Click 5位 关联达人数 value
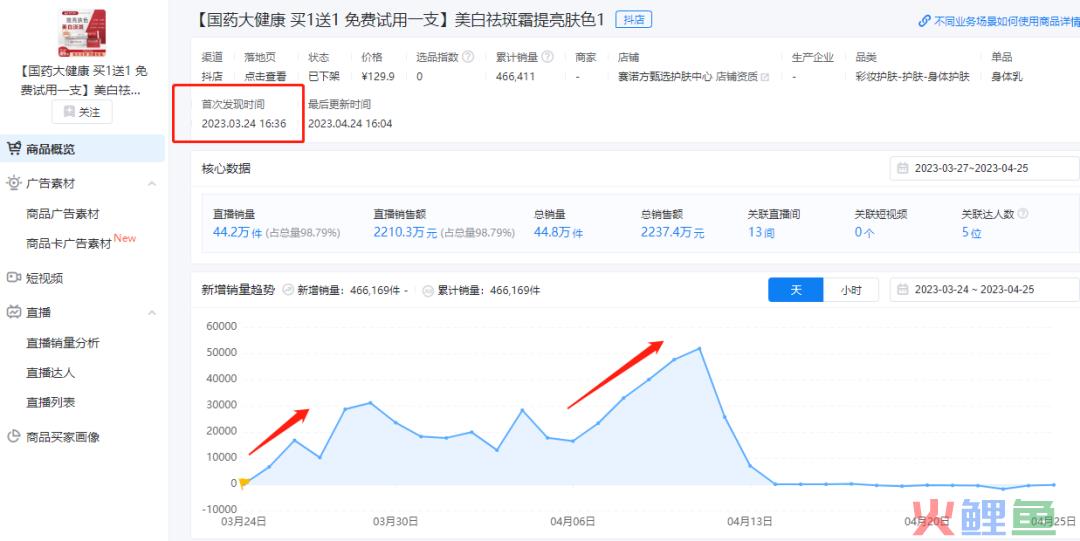The height and width of the screenshot is (541, 1080). click(x=971, y=233)
